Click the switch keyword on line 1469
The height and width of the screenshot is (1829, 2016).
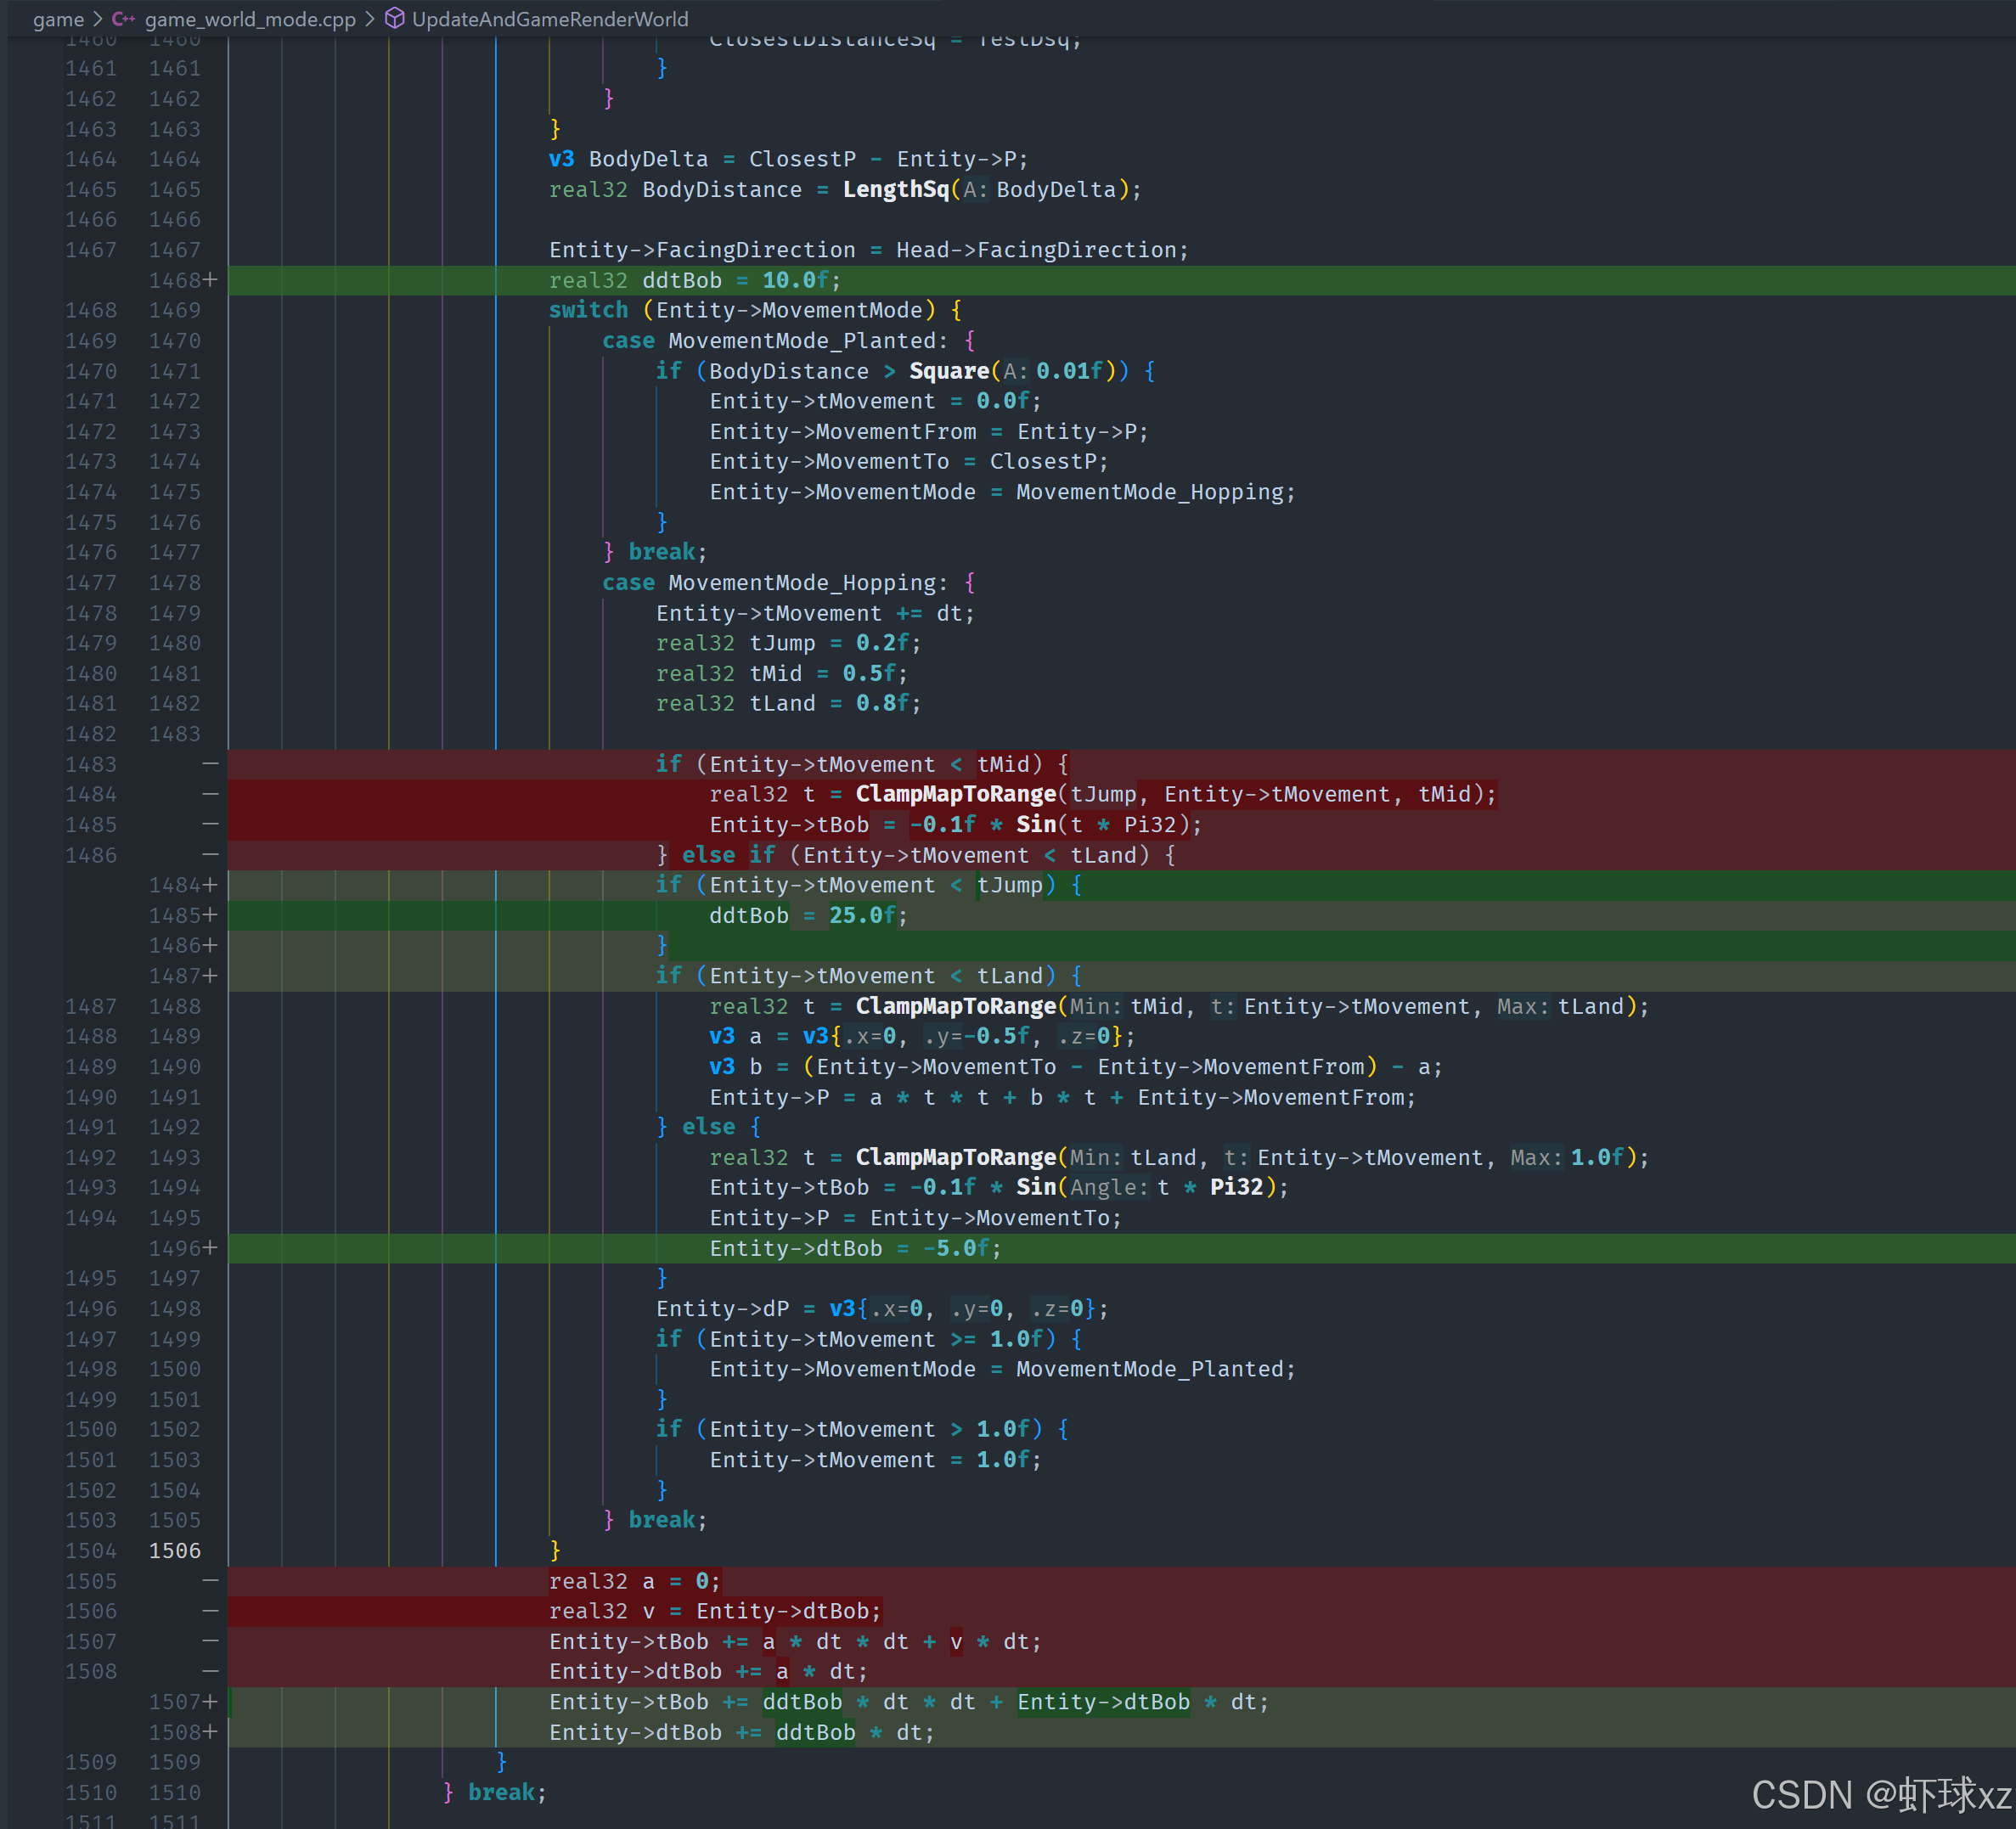click(588, 310)
